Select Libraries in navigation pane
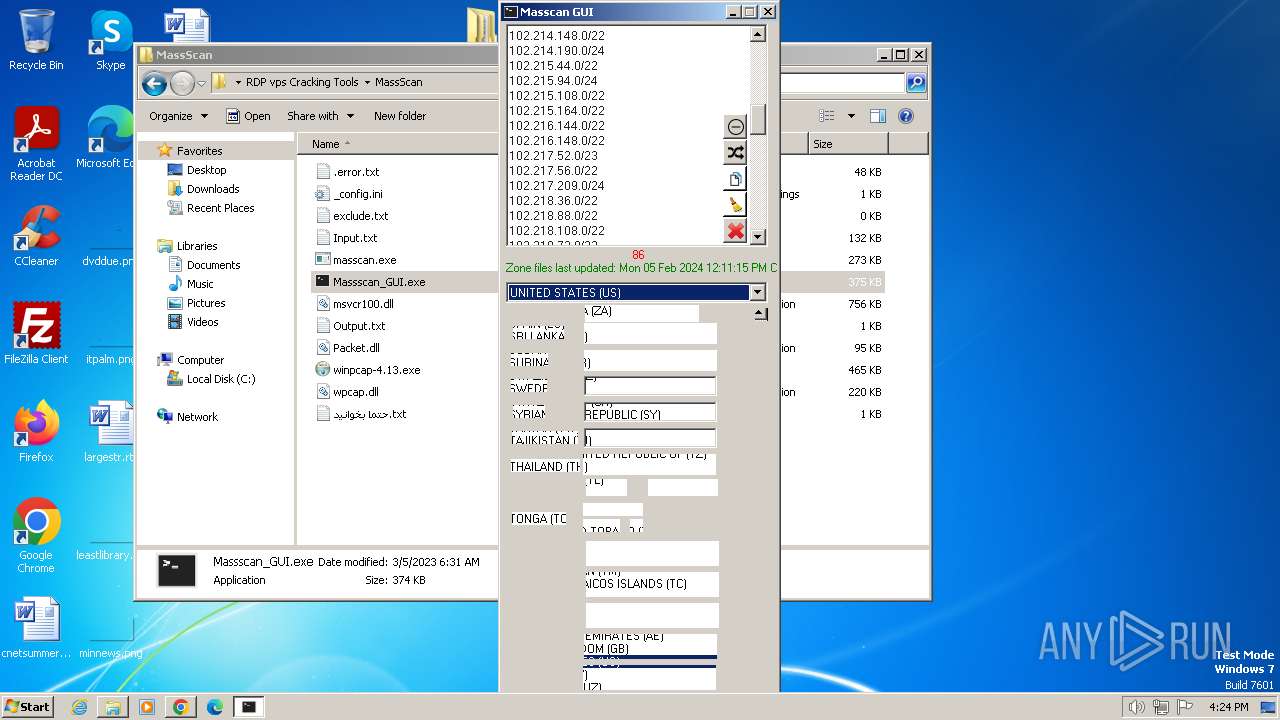 [x=187, y=246]
